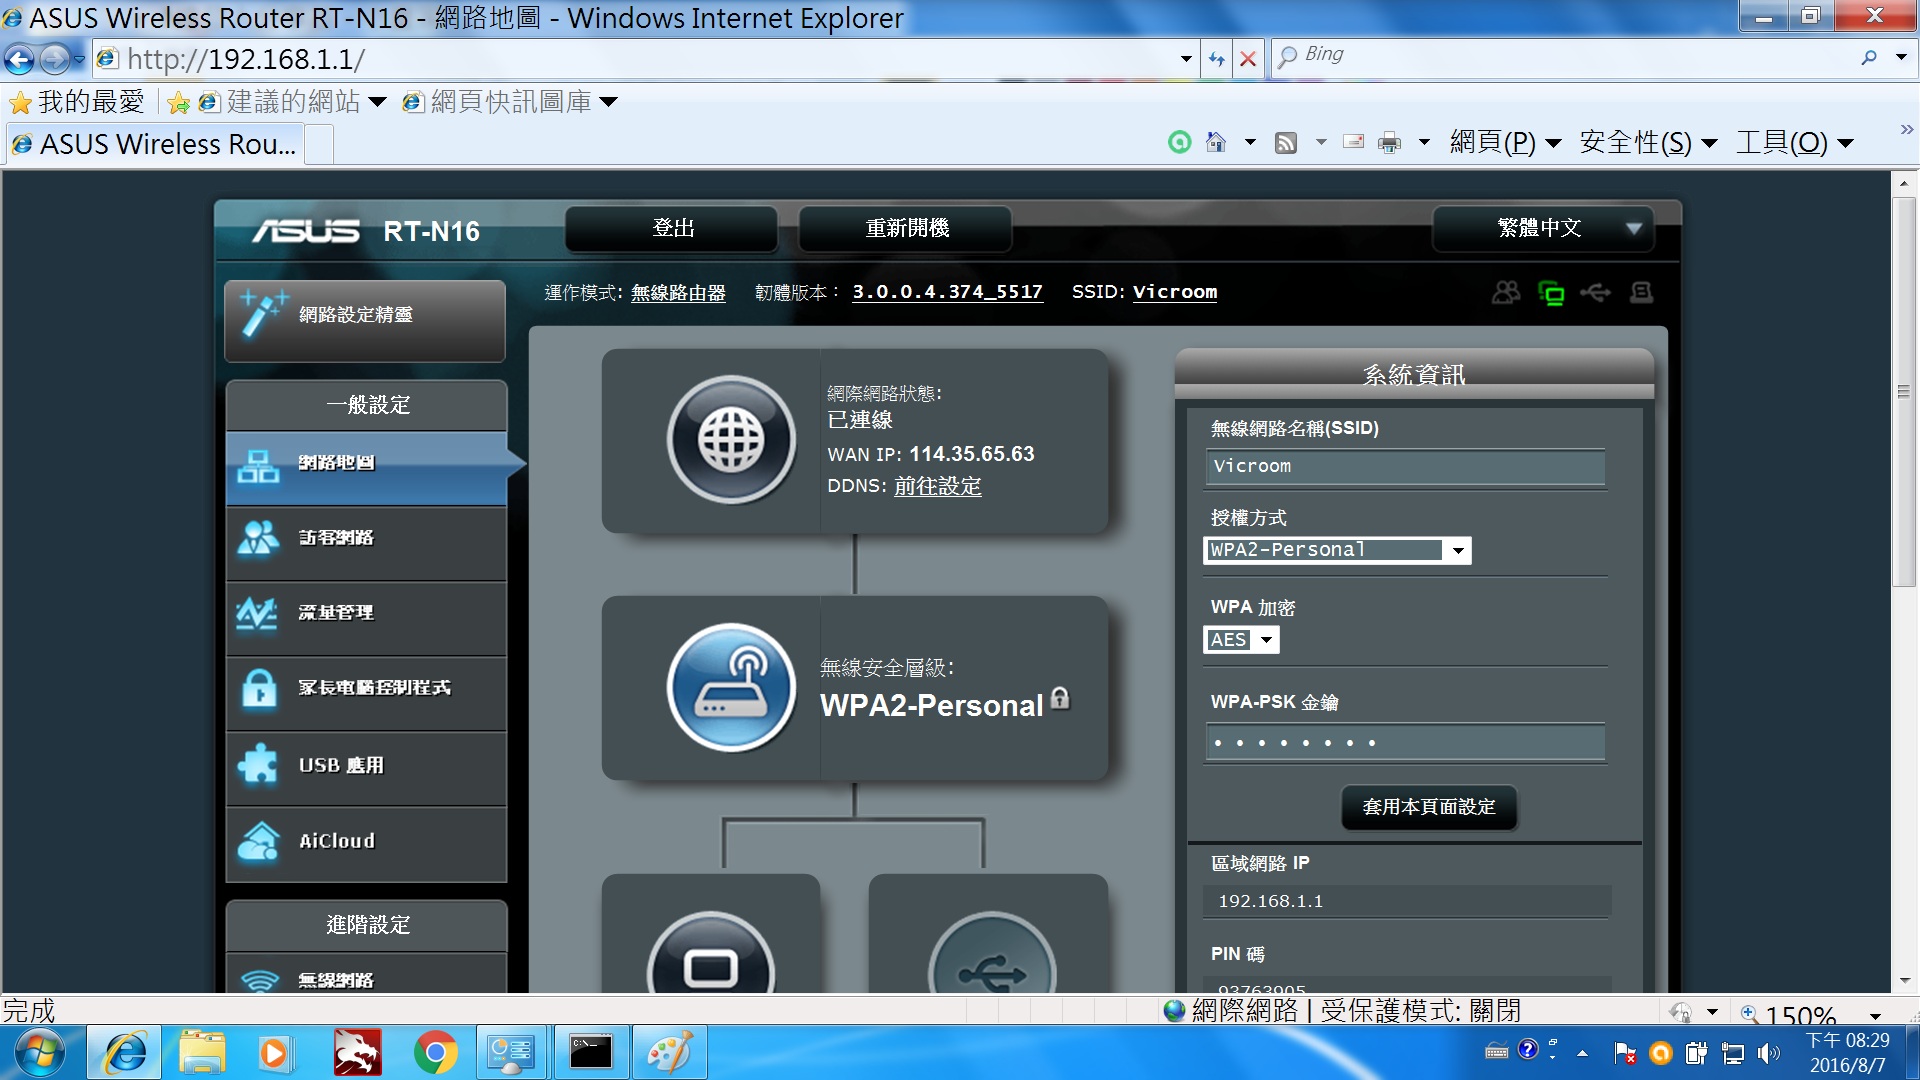Open the Web Slice Gallery (網頁快訊圖庫) dropdown

coord(510,102)
